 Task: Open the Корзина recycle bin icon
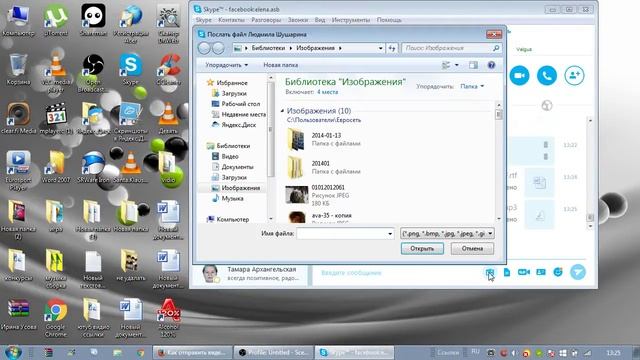pos(18,69)
